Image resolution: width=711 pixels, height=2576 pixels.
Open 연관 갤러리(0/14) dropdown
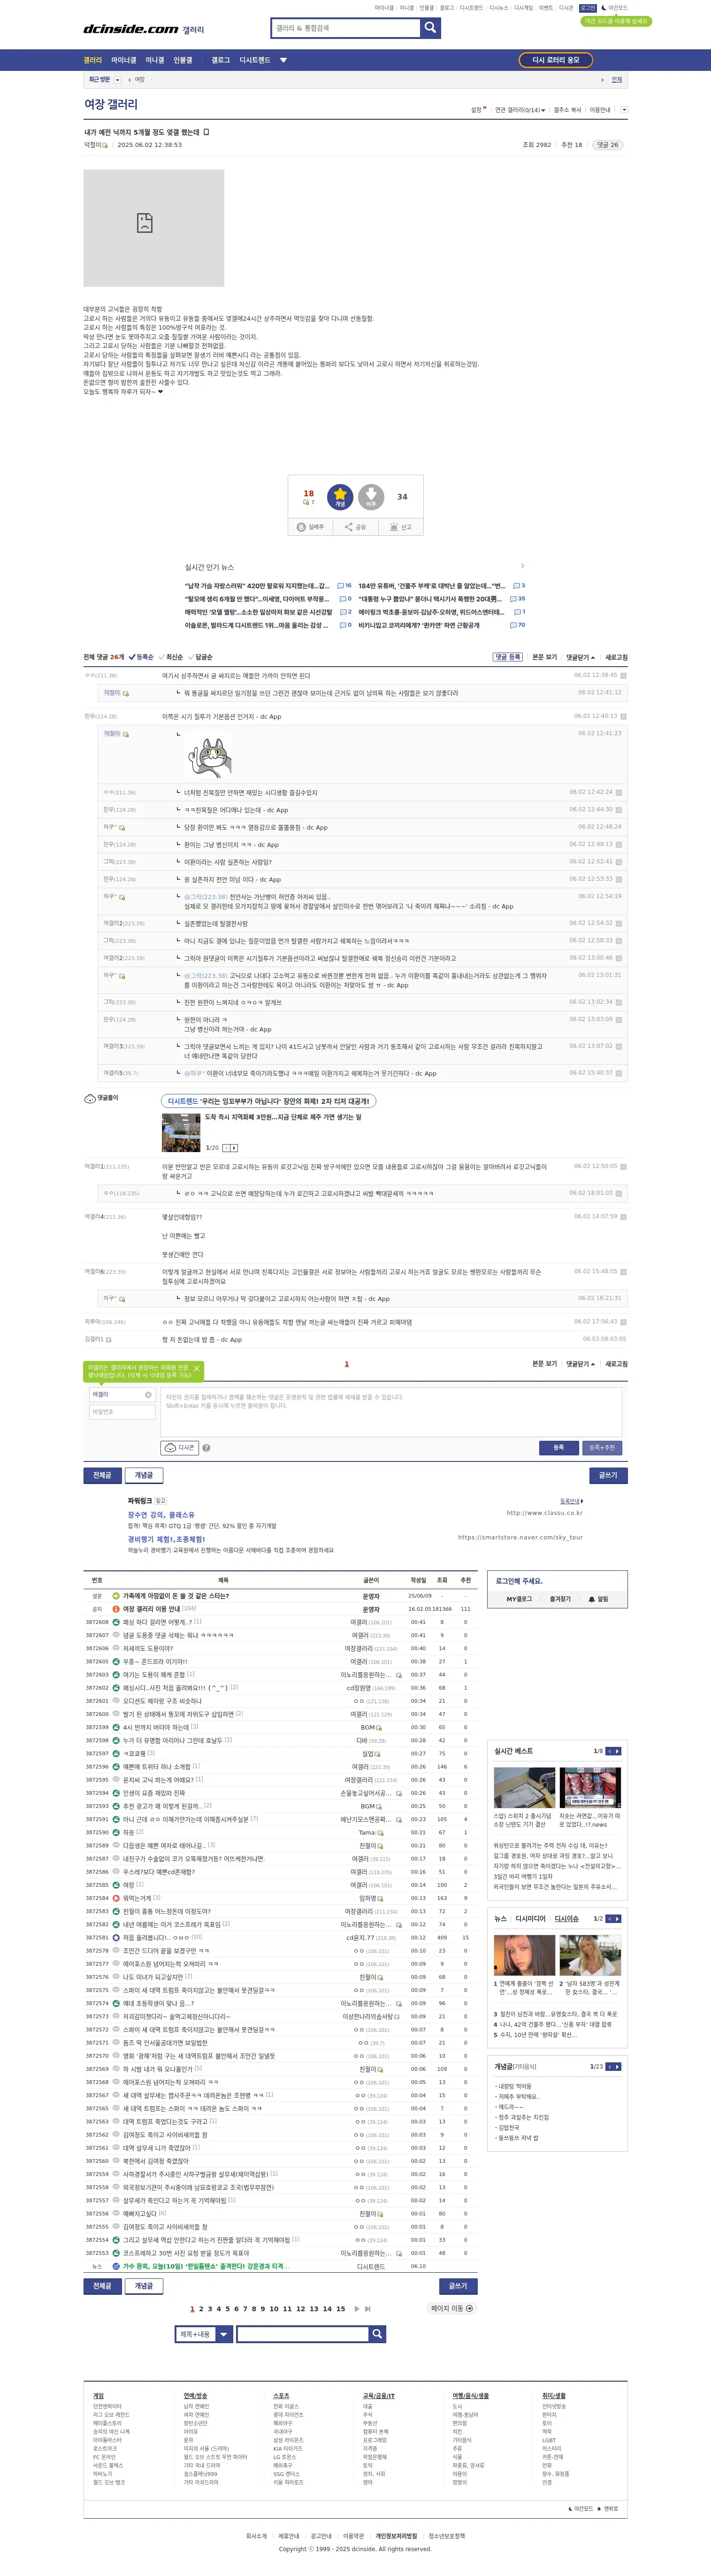point(520,110)
